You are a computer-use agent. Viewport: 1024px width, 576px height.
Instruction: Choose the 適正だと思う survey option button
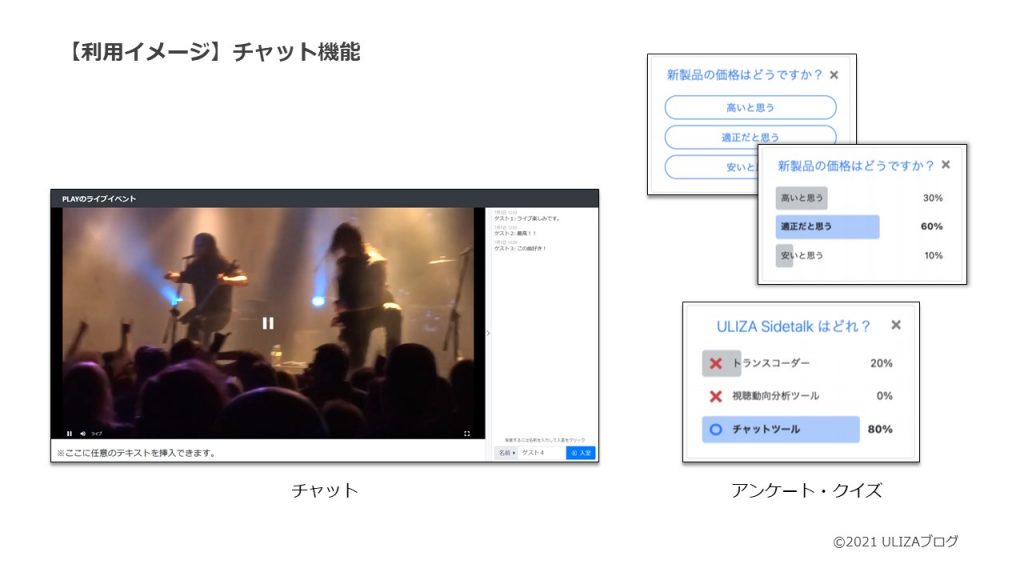750,136
